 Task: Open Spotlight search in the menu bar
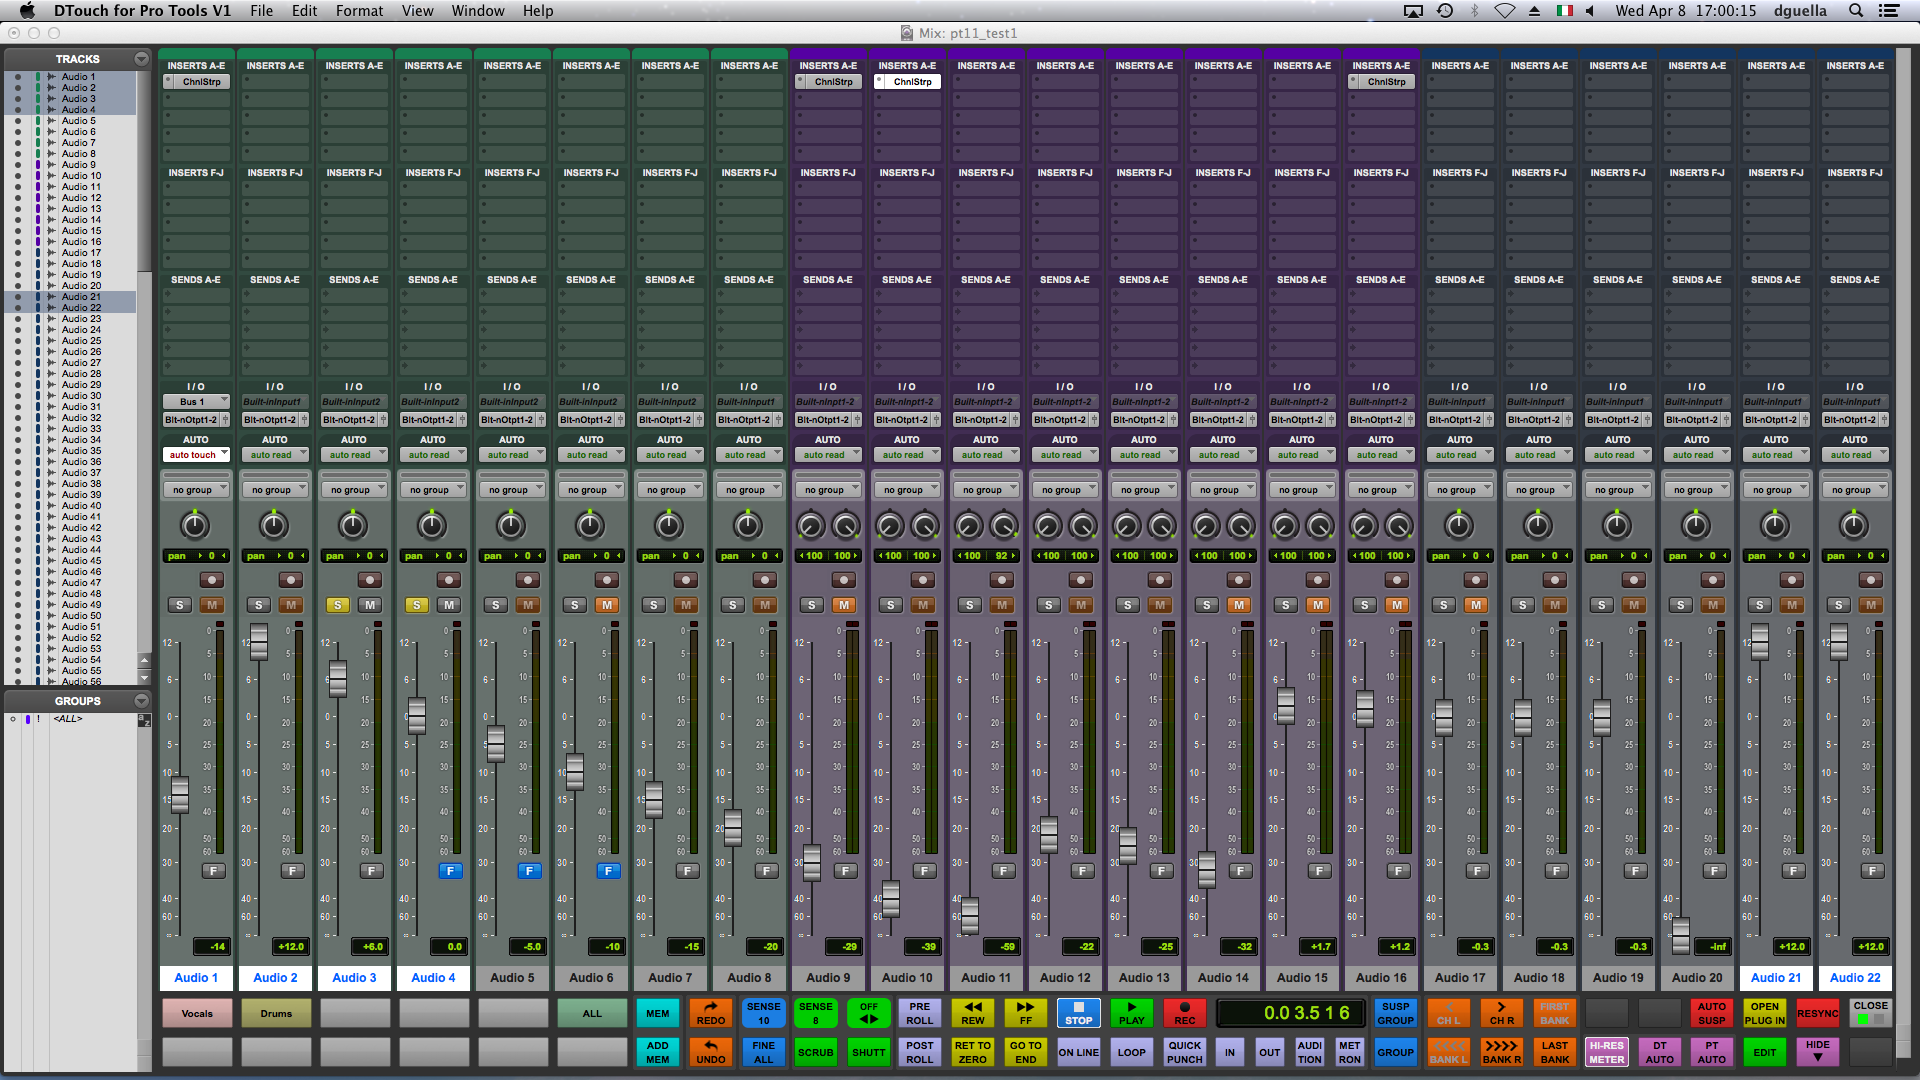[1856, 11]
